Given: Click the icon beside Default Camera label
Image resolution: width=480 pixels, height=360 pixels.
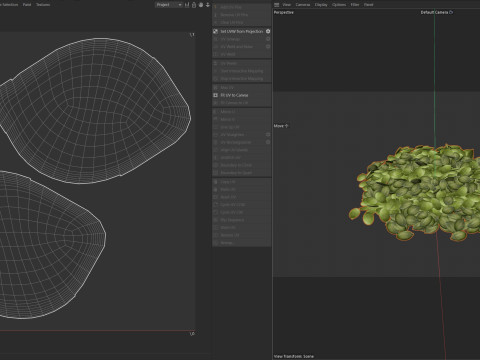Looking at the screenshot, I should [x=451, y=12].
